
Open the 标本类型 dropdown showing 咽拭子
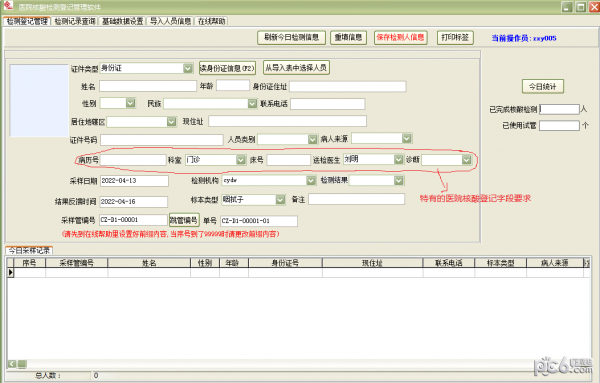click(x=280, y=200)
